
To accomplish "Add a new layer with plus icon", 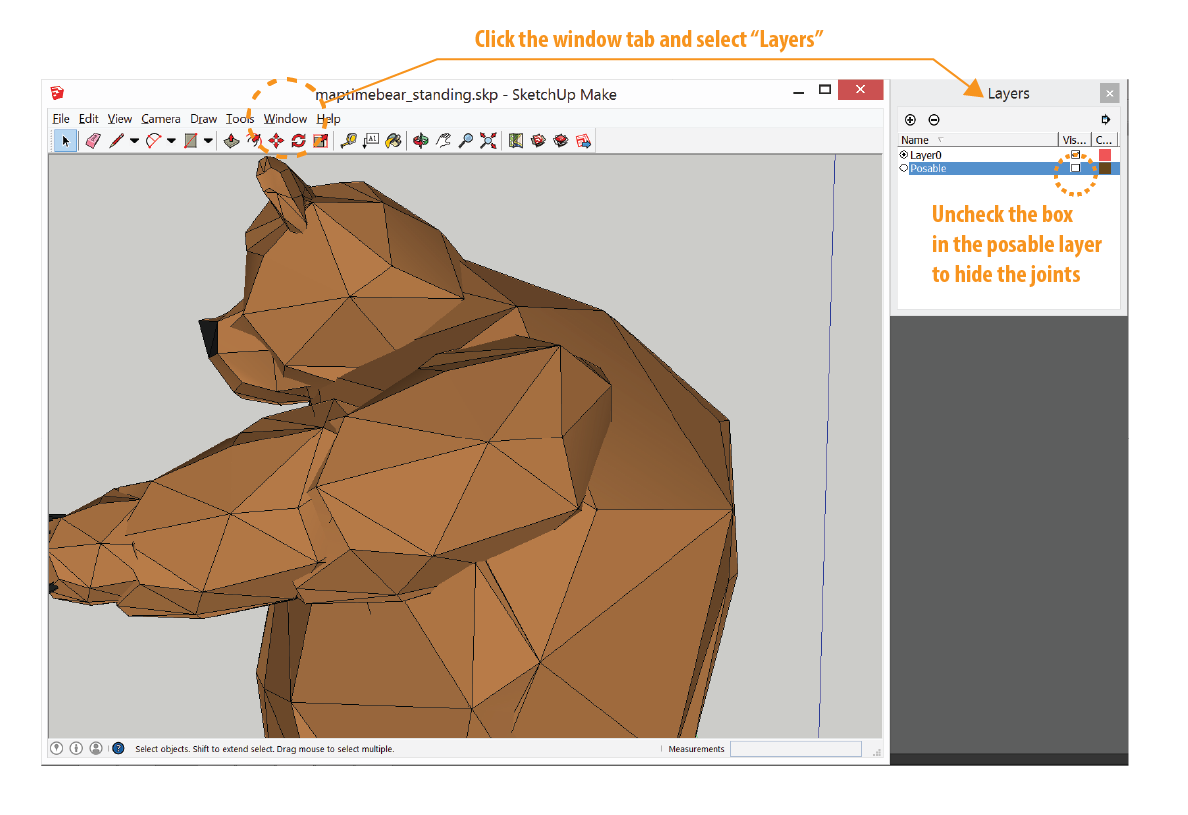I will tap(911, 120).
